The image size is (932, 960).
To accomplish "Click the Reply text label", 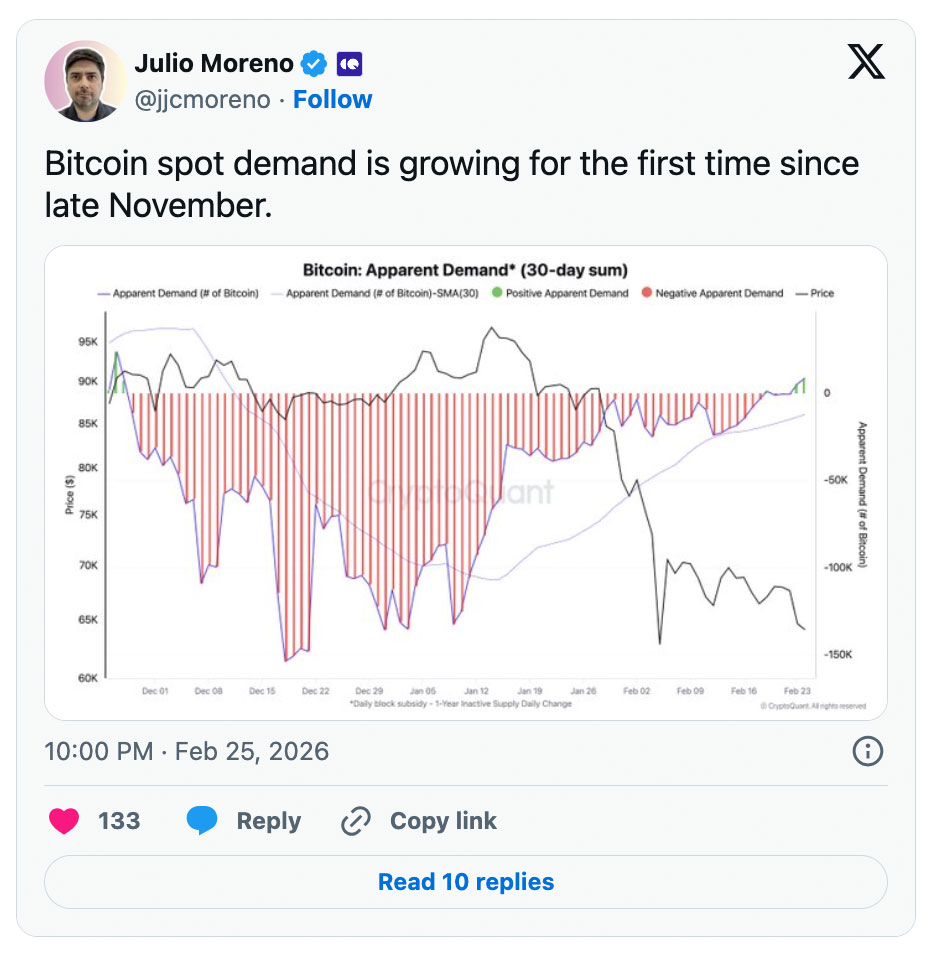I will [268, 821].
